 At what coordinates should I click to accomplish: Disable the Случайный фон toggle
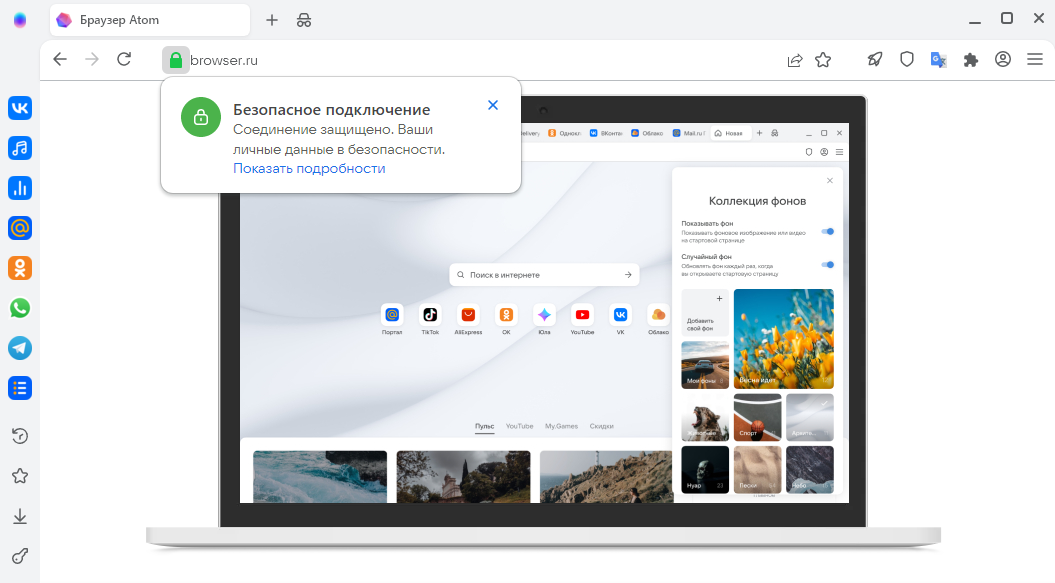[x=828, y=265]
